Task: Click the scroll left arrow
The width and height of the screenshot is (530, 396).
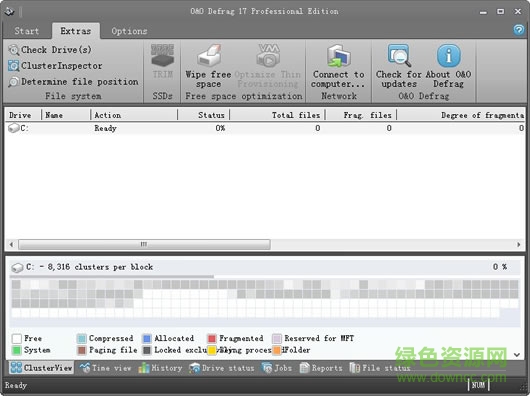Action: tap(11, 244)
